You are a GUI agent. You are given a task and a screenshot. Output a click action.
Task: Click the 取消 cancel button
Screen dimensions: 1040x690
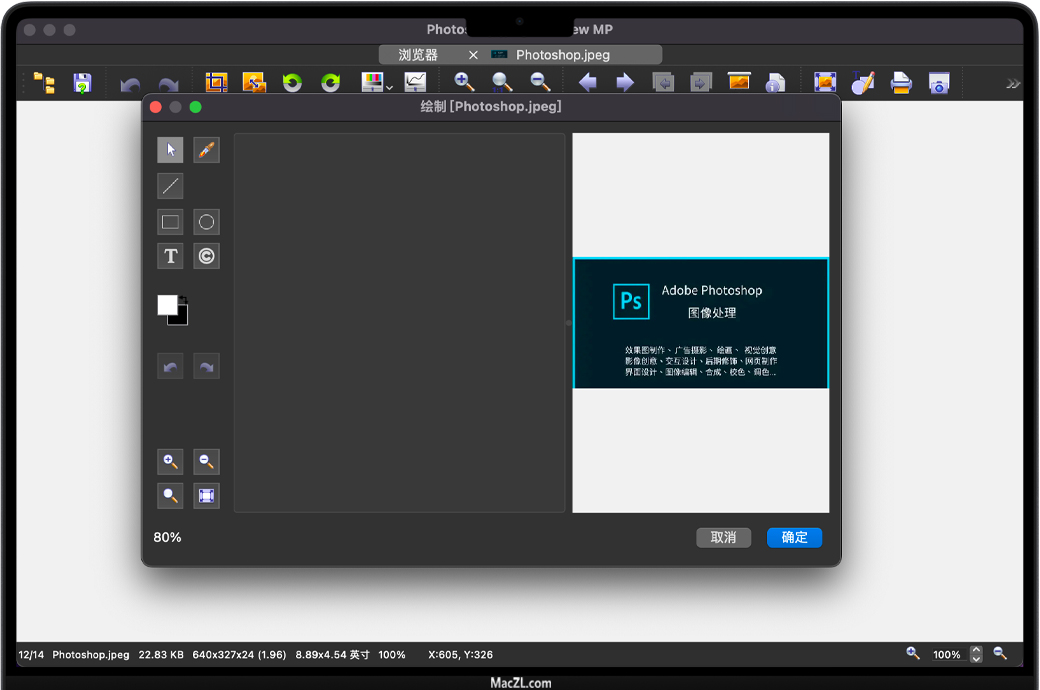723,537
